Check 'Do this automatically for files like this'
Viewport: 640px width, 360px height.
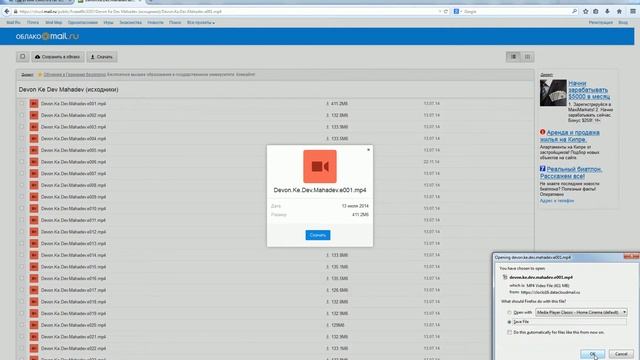(x=509, y=333)
